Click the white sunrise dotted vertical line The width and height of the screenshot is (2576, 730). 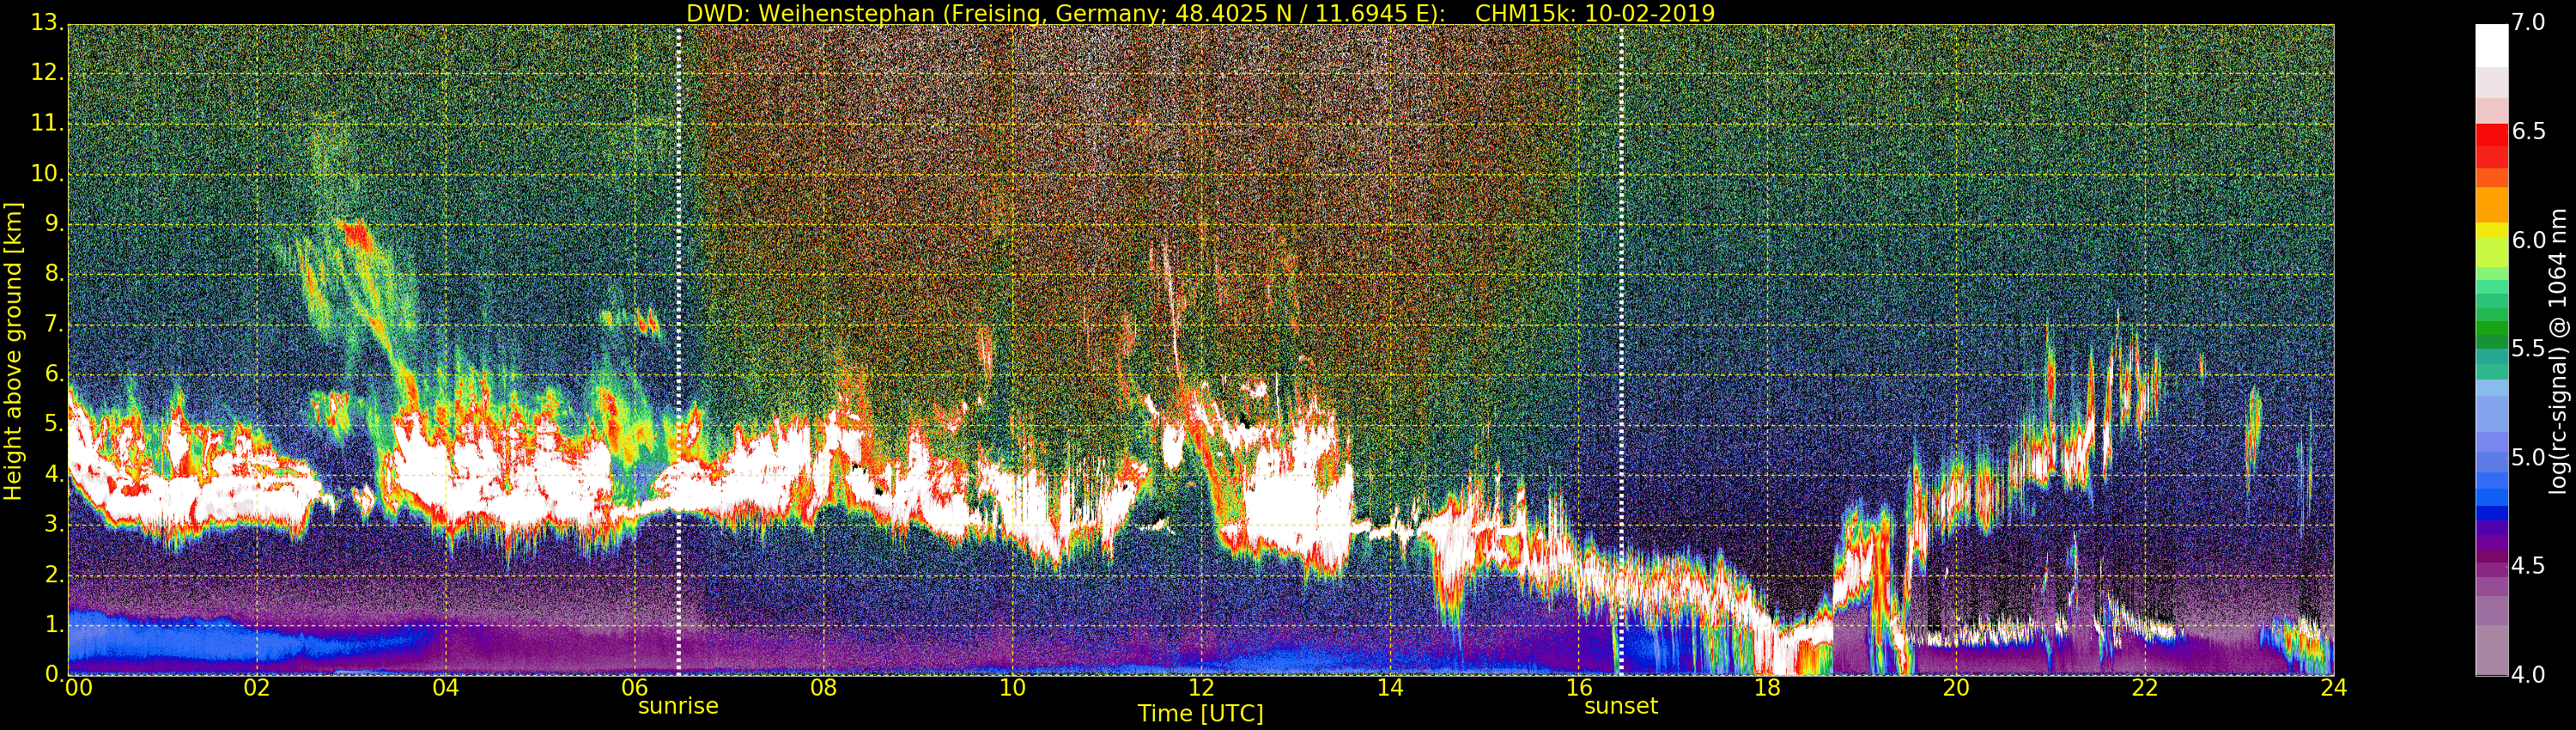coord(679,350)
